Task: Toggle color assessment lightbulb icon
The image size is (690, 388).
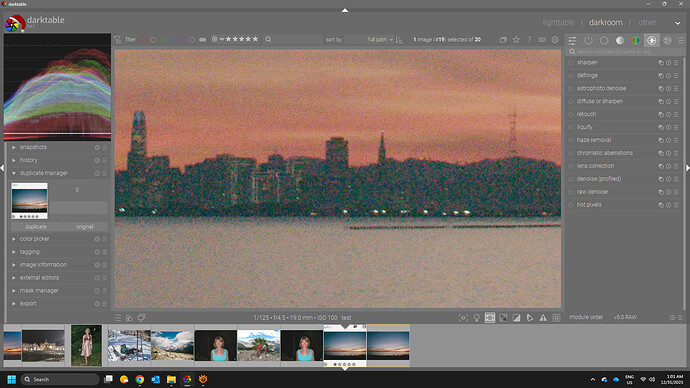Action: coord(477,318)
